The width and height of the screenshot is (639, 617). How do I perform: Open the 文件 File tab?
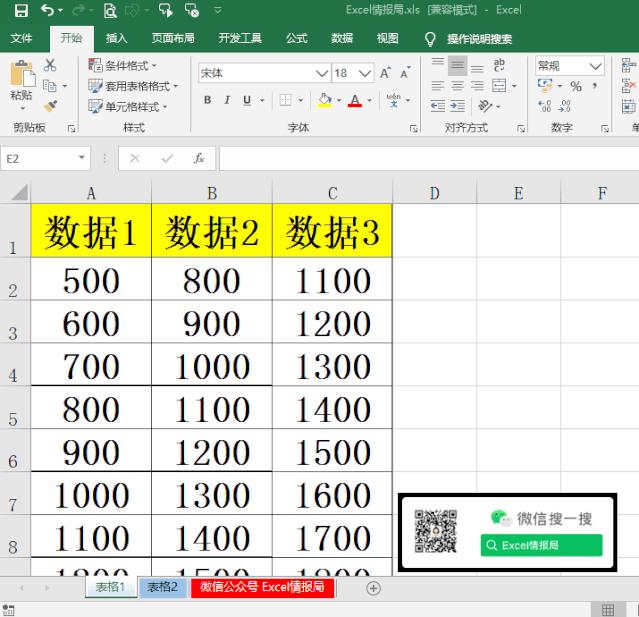[x=21, y=38]
